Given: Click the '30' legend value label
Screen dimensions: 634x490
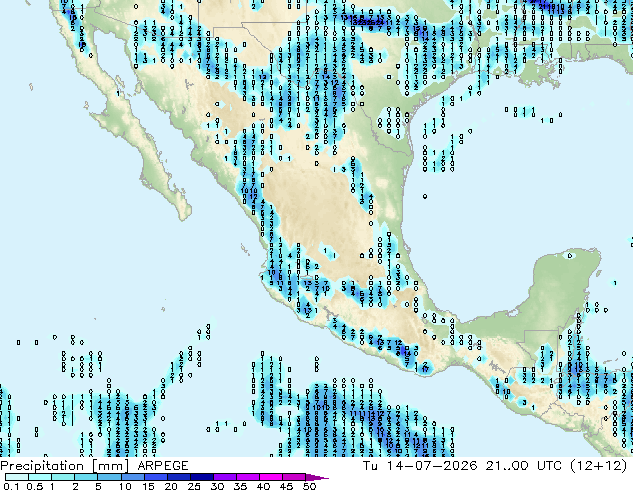Looking at the screenshot, I should [x=218, y=486].
